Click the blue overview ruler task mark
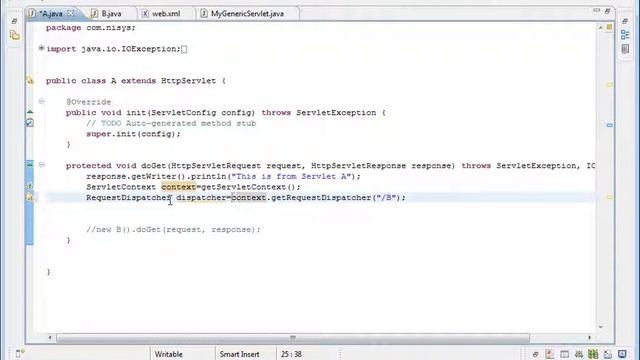Image resolution: width=640 pixels, height=360 pixels. pos(609,125)
